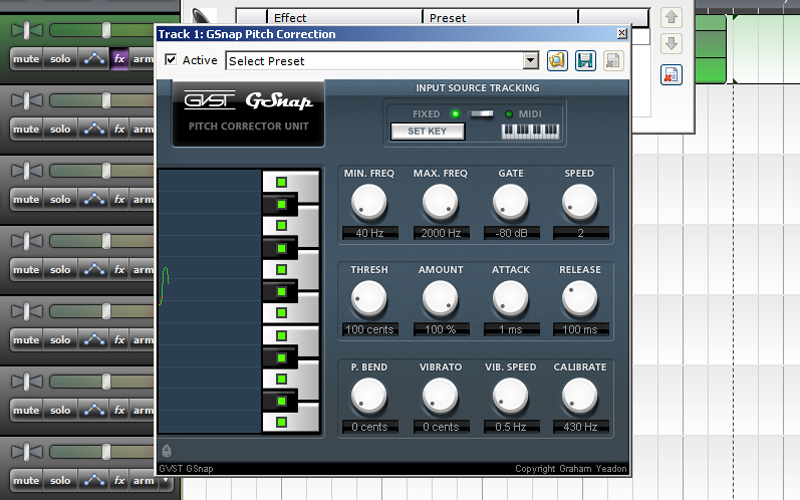
Task: Toggle the F# black key
Action: point(282,291)
